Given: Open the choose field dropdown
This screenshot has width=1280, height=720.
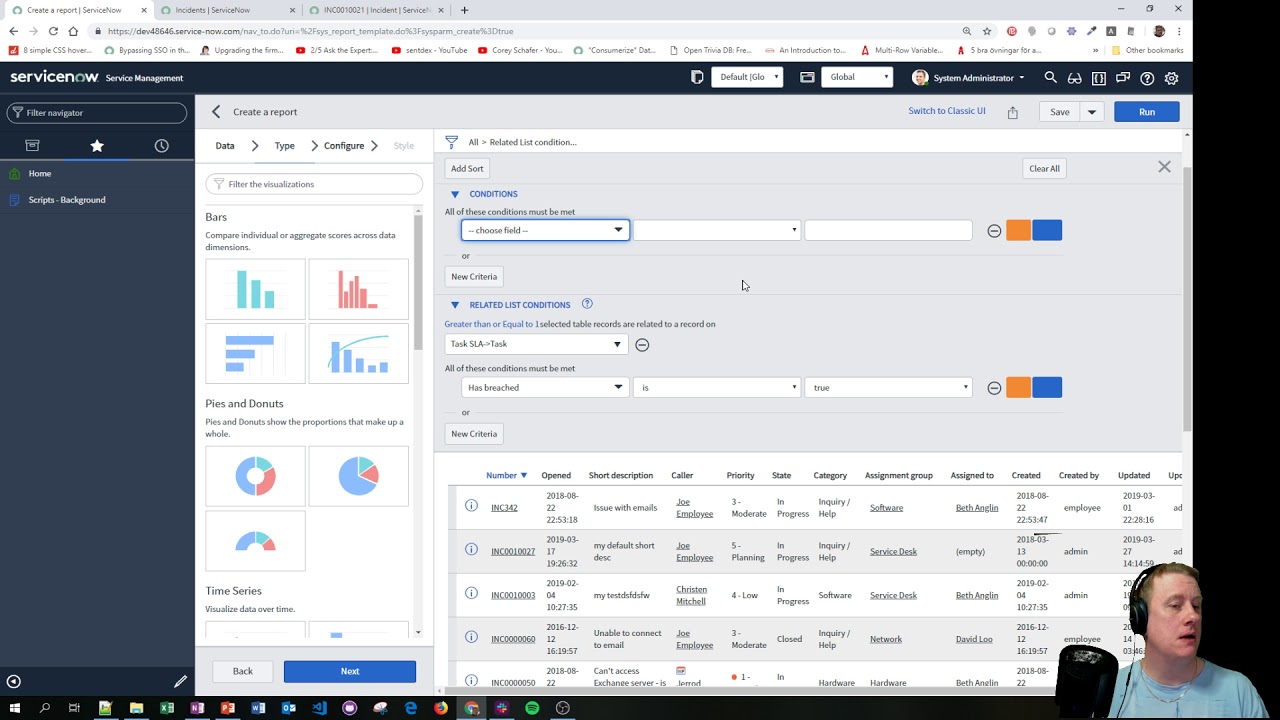Looking at the screenshot, I should [545, 230].
